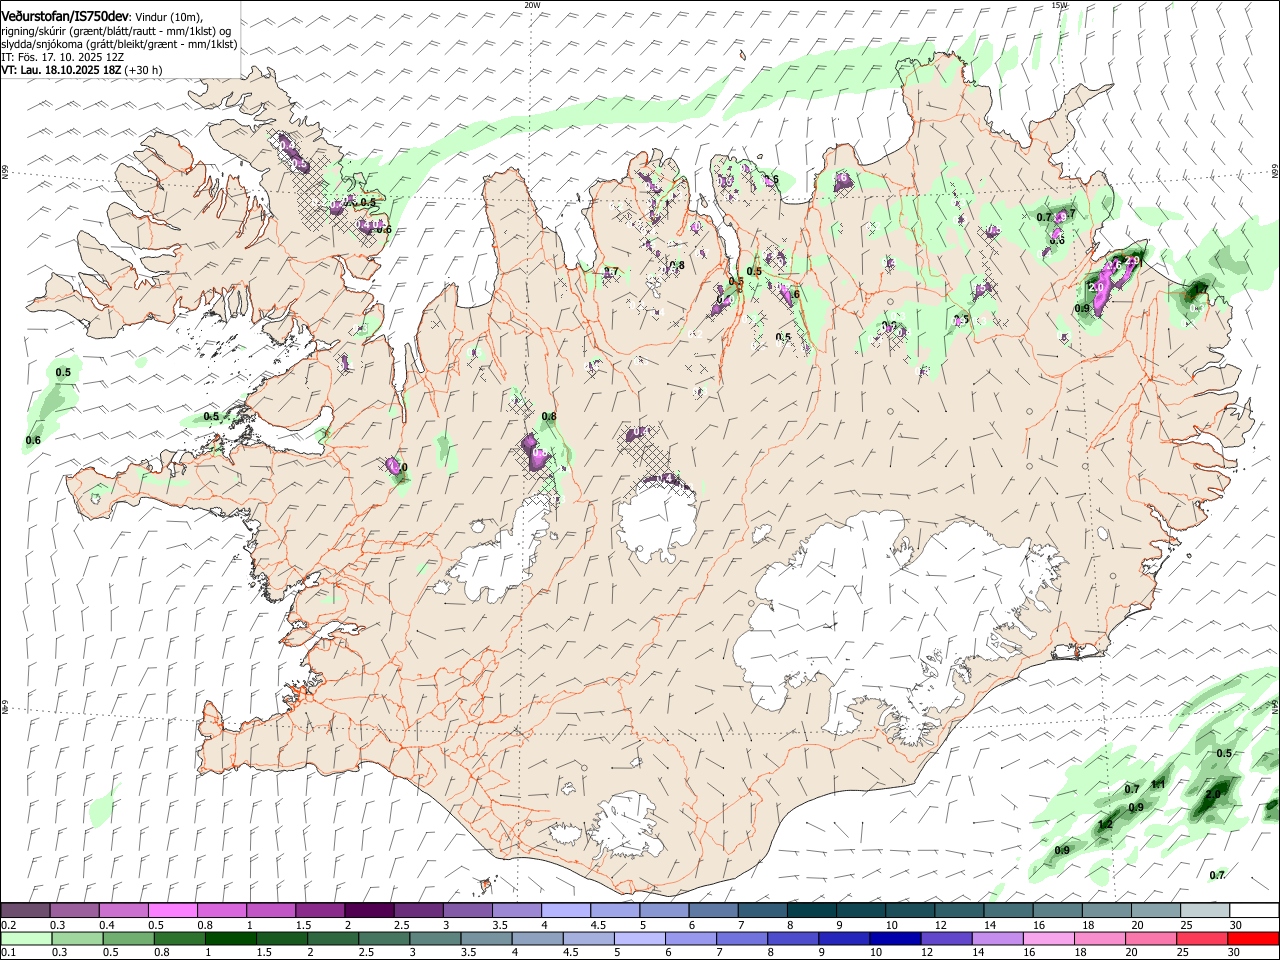1280x960 pixels.
Task: Click the '30' label in top legend row
Action: (1236, 925)
